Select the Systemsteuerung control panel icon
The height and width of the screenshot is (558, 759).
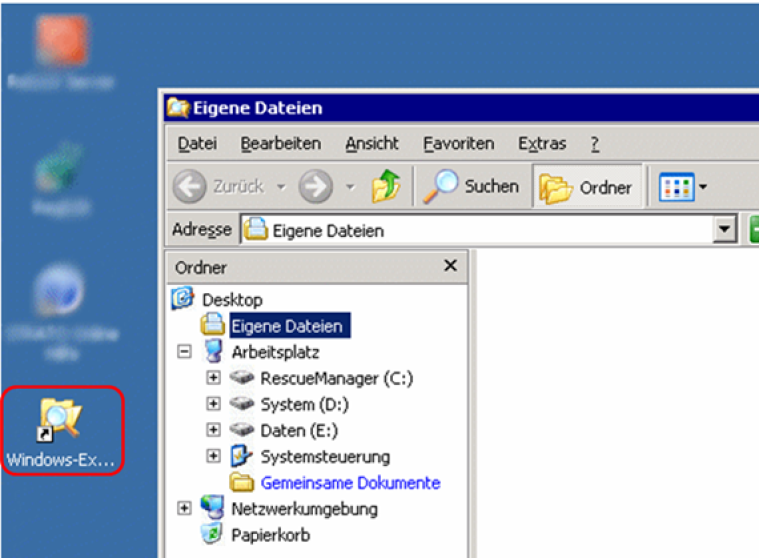(x=242, y=457)
